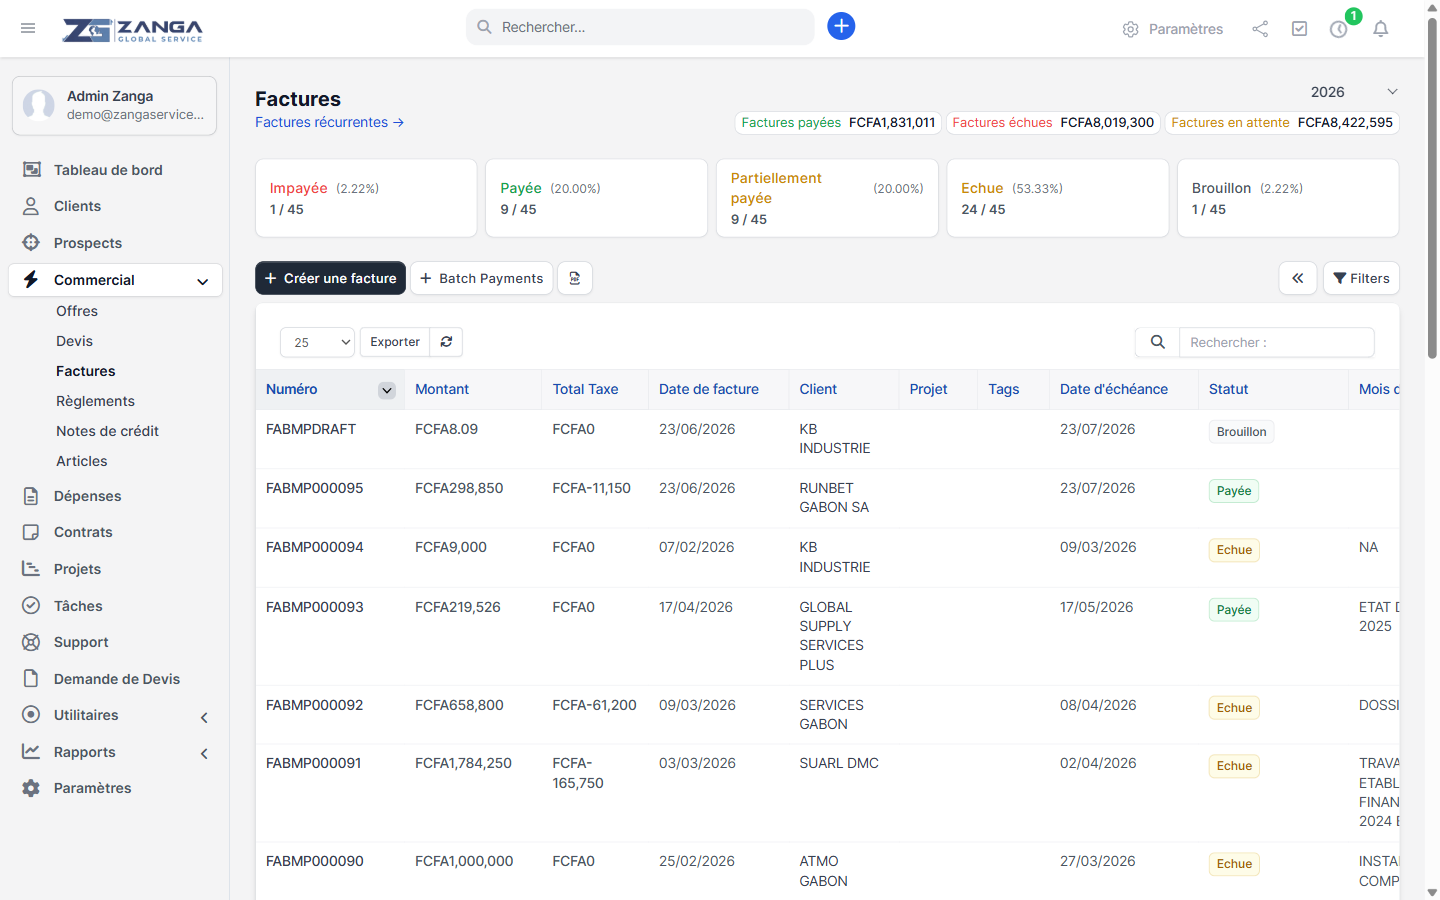
Task: Collapse the Commercial menu
Action: 115,280
